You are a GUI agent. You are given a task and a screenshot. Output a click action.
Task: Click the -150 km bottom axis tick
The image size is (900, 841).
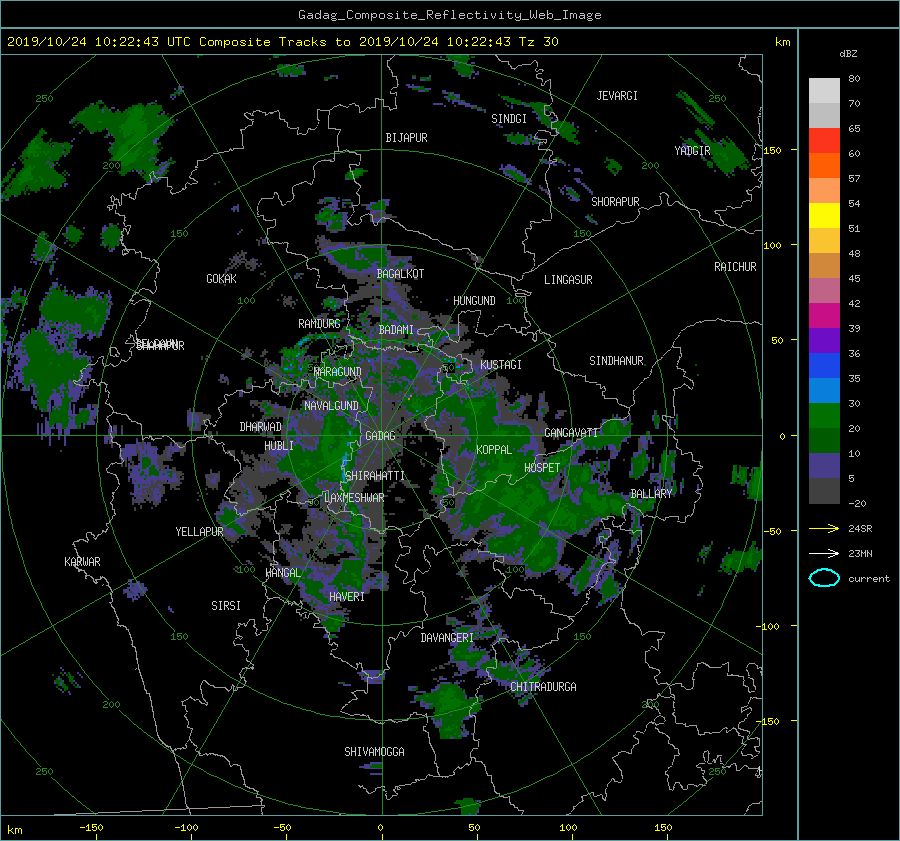click(x=91, y=828)
